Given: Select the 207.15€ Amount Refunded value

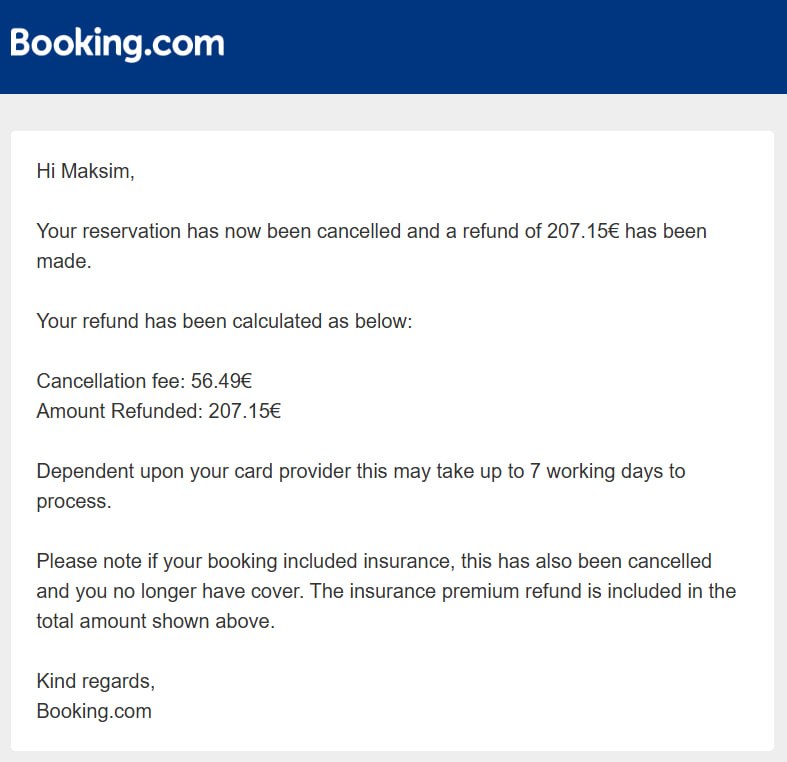Looking at the screenshot, I should [244, 411].
